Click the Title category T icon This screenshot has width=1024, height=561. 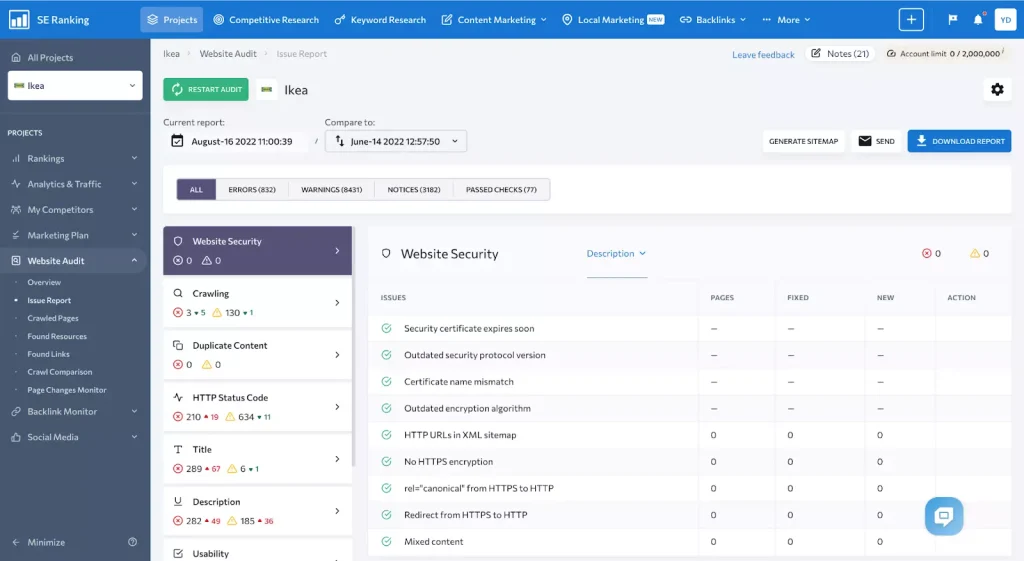coord(178,449)
